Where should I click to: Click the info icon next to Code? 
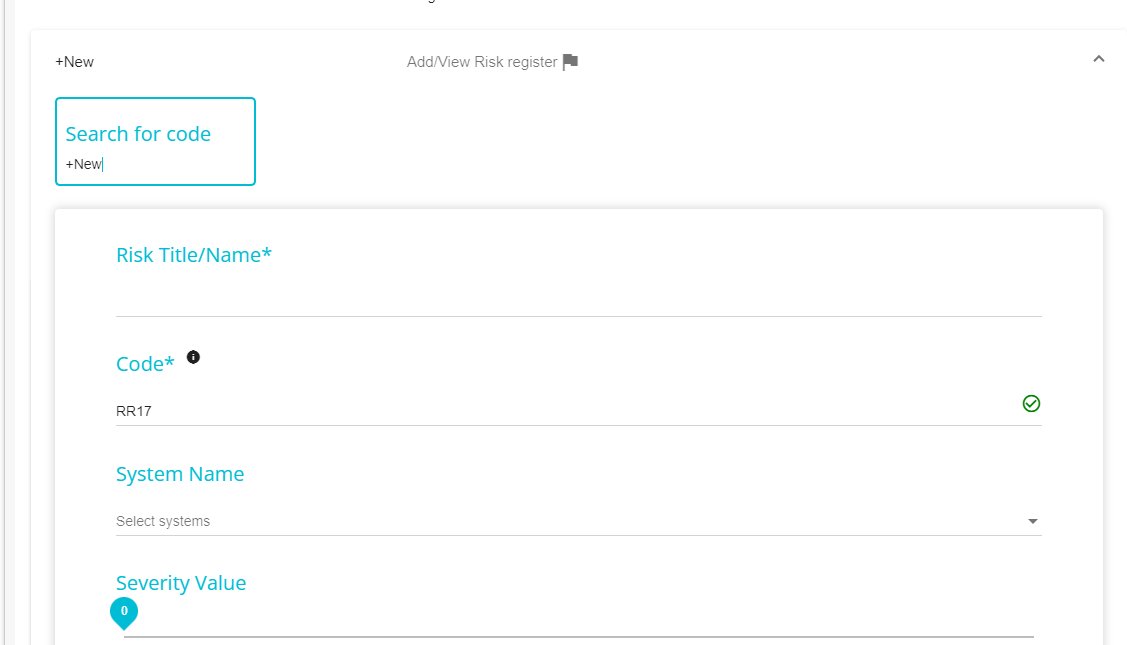[x=193, y=357]
